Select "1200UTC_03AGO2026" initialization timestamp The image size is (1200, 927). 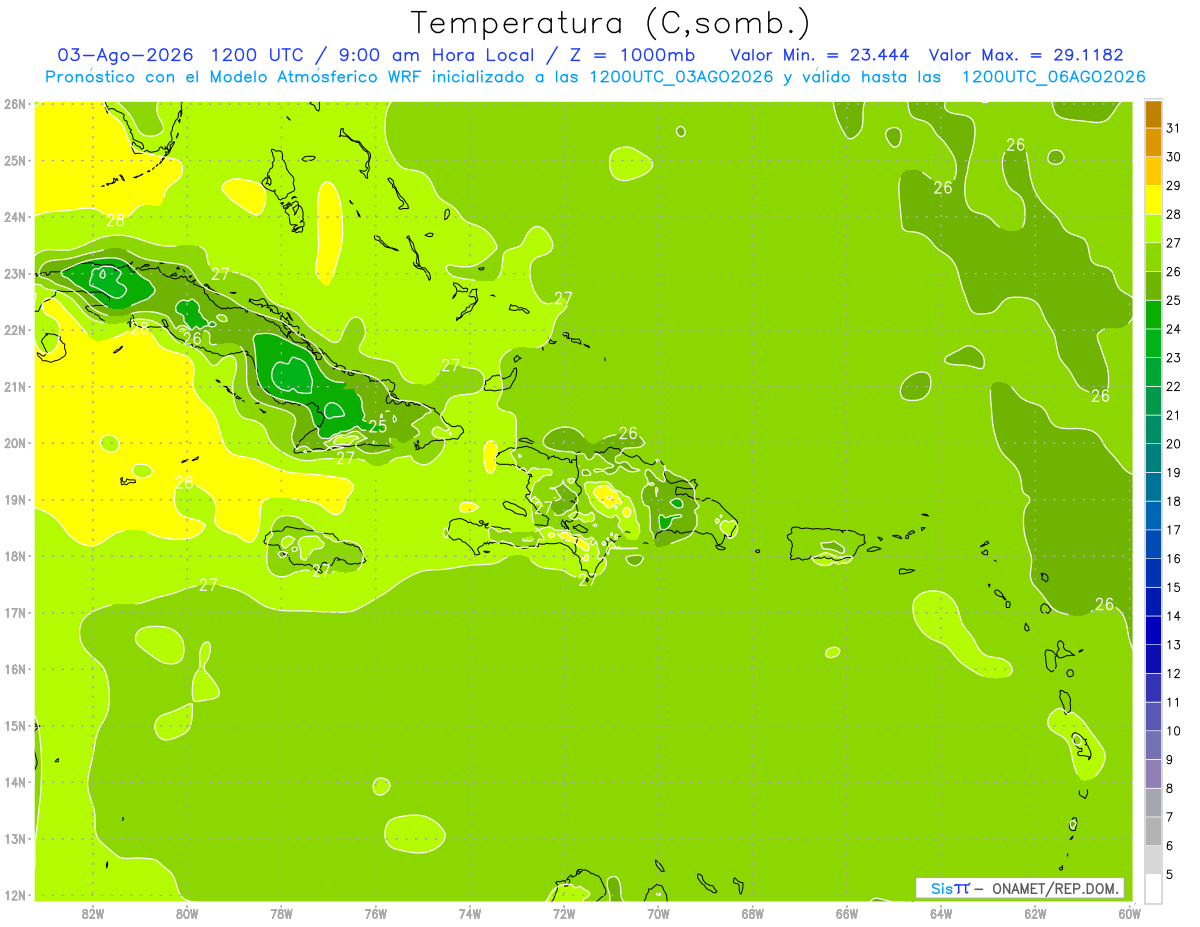681,77
